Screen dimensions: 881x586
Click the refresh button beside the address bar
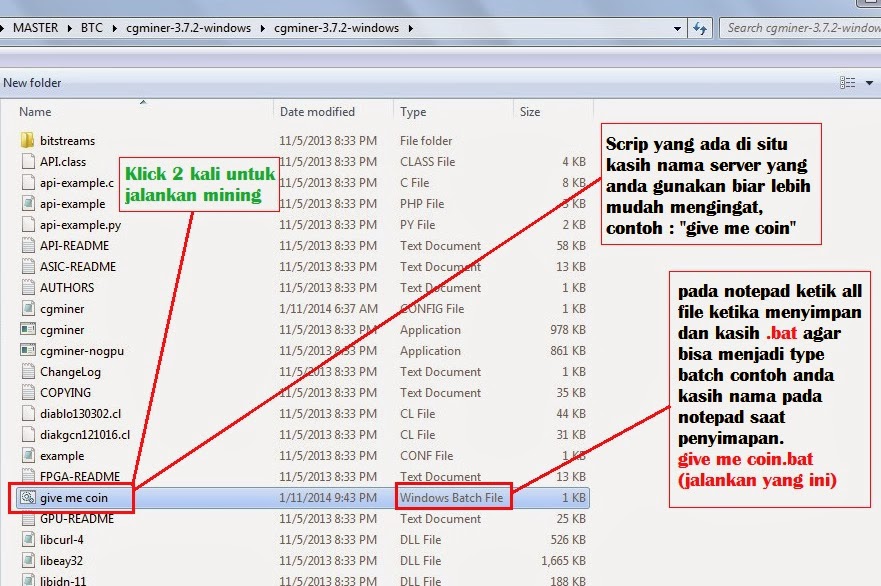tap(700, 28)
